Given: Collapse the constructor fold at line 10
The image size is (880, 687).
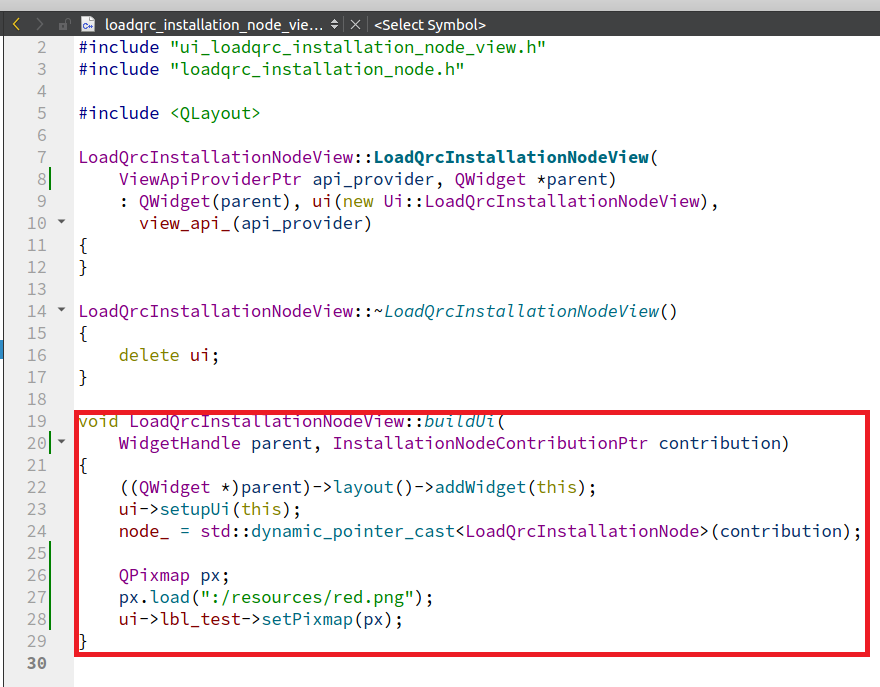Looking at the screenshot, I should coord(62,222).
